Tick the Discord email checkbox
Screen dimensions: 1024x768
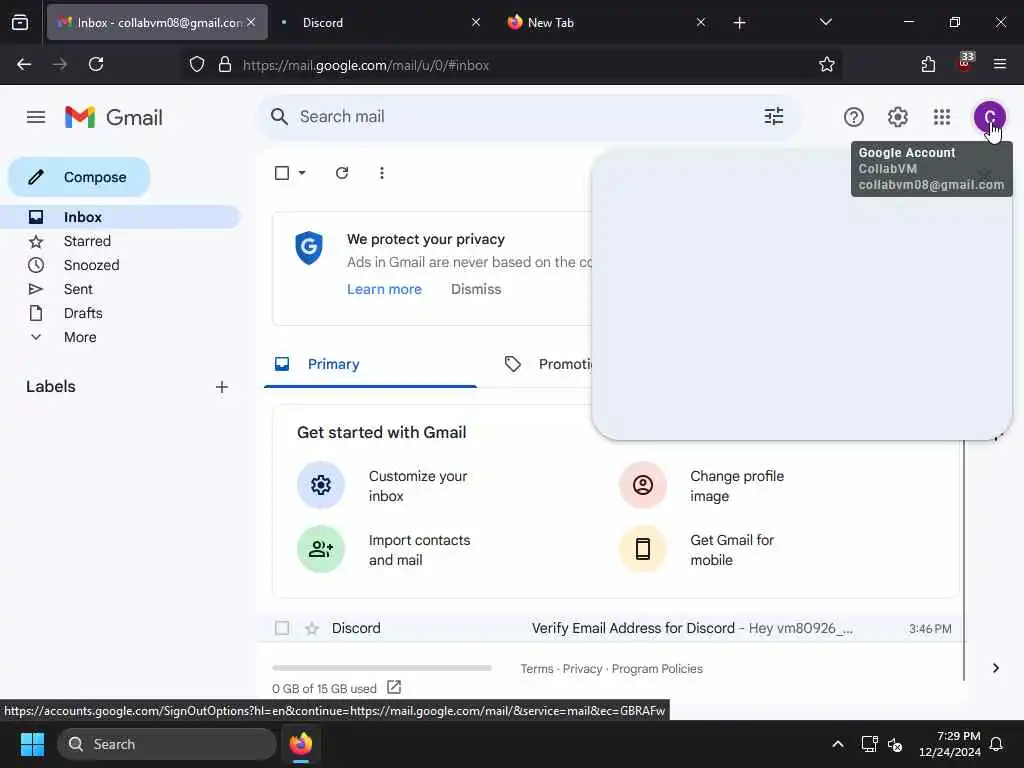[x=281, y=628]
